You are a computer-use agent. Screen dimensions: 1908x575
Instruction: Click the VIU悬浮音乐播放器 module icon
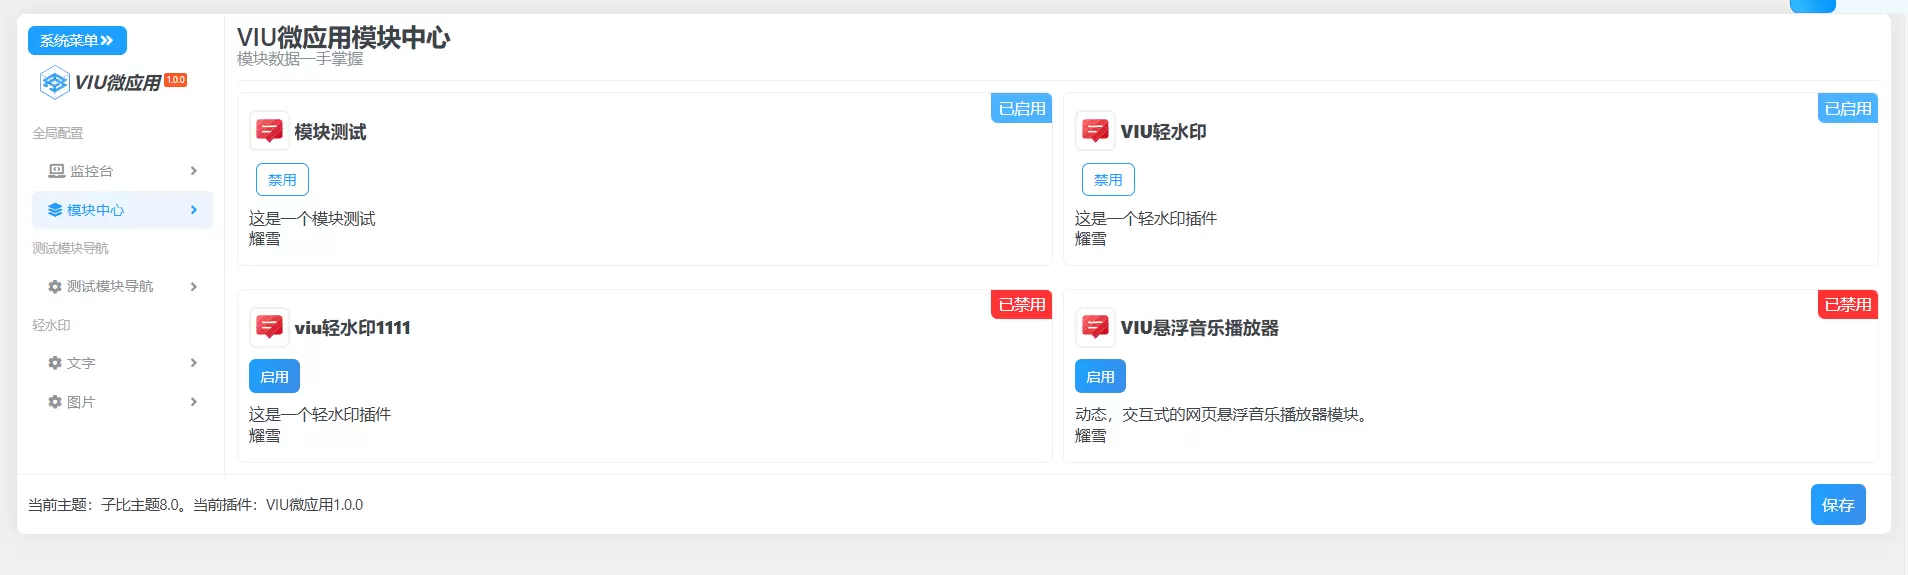pyautogui.click(x=1095, y=327)
